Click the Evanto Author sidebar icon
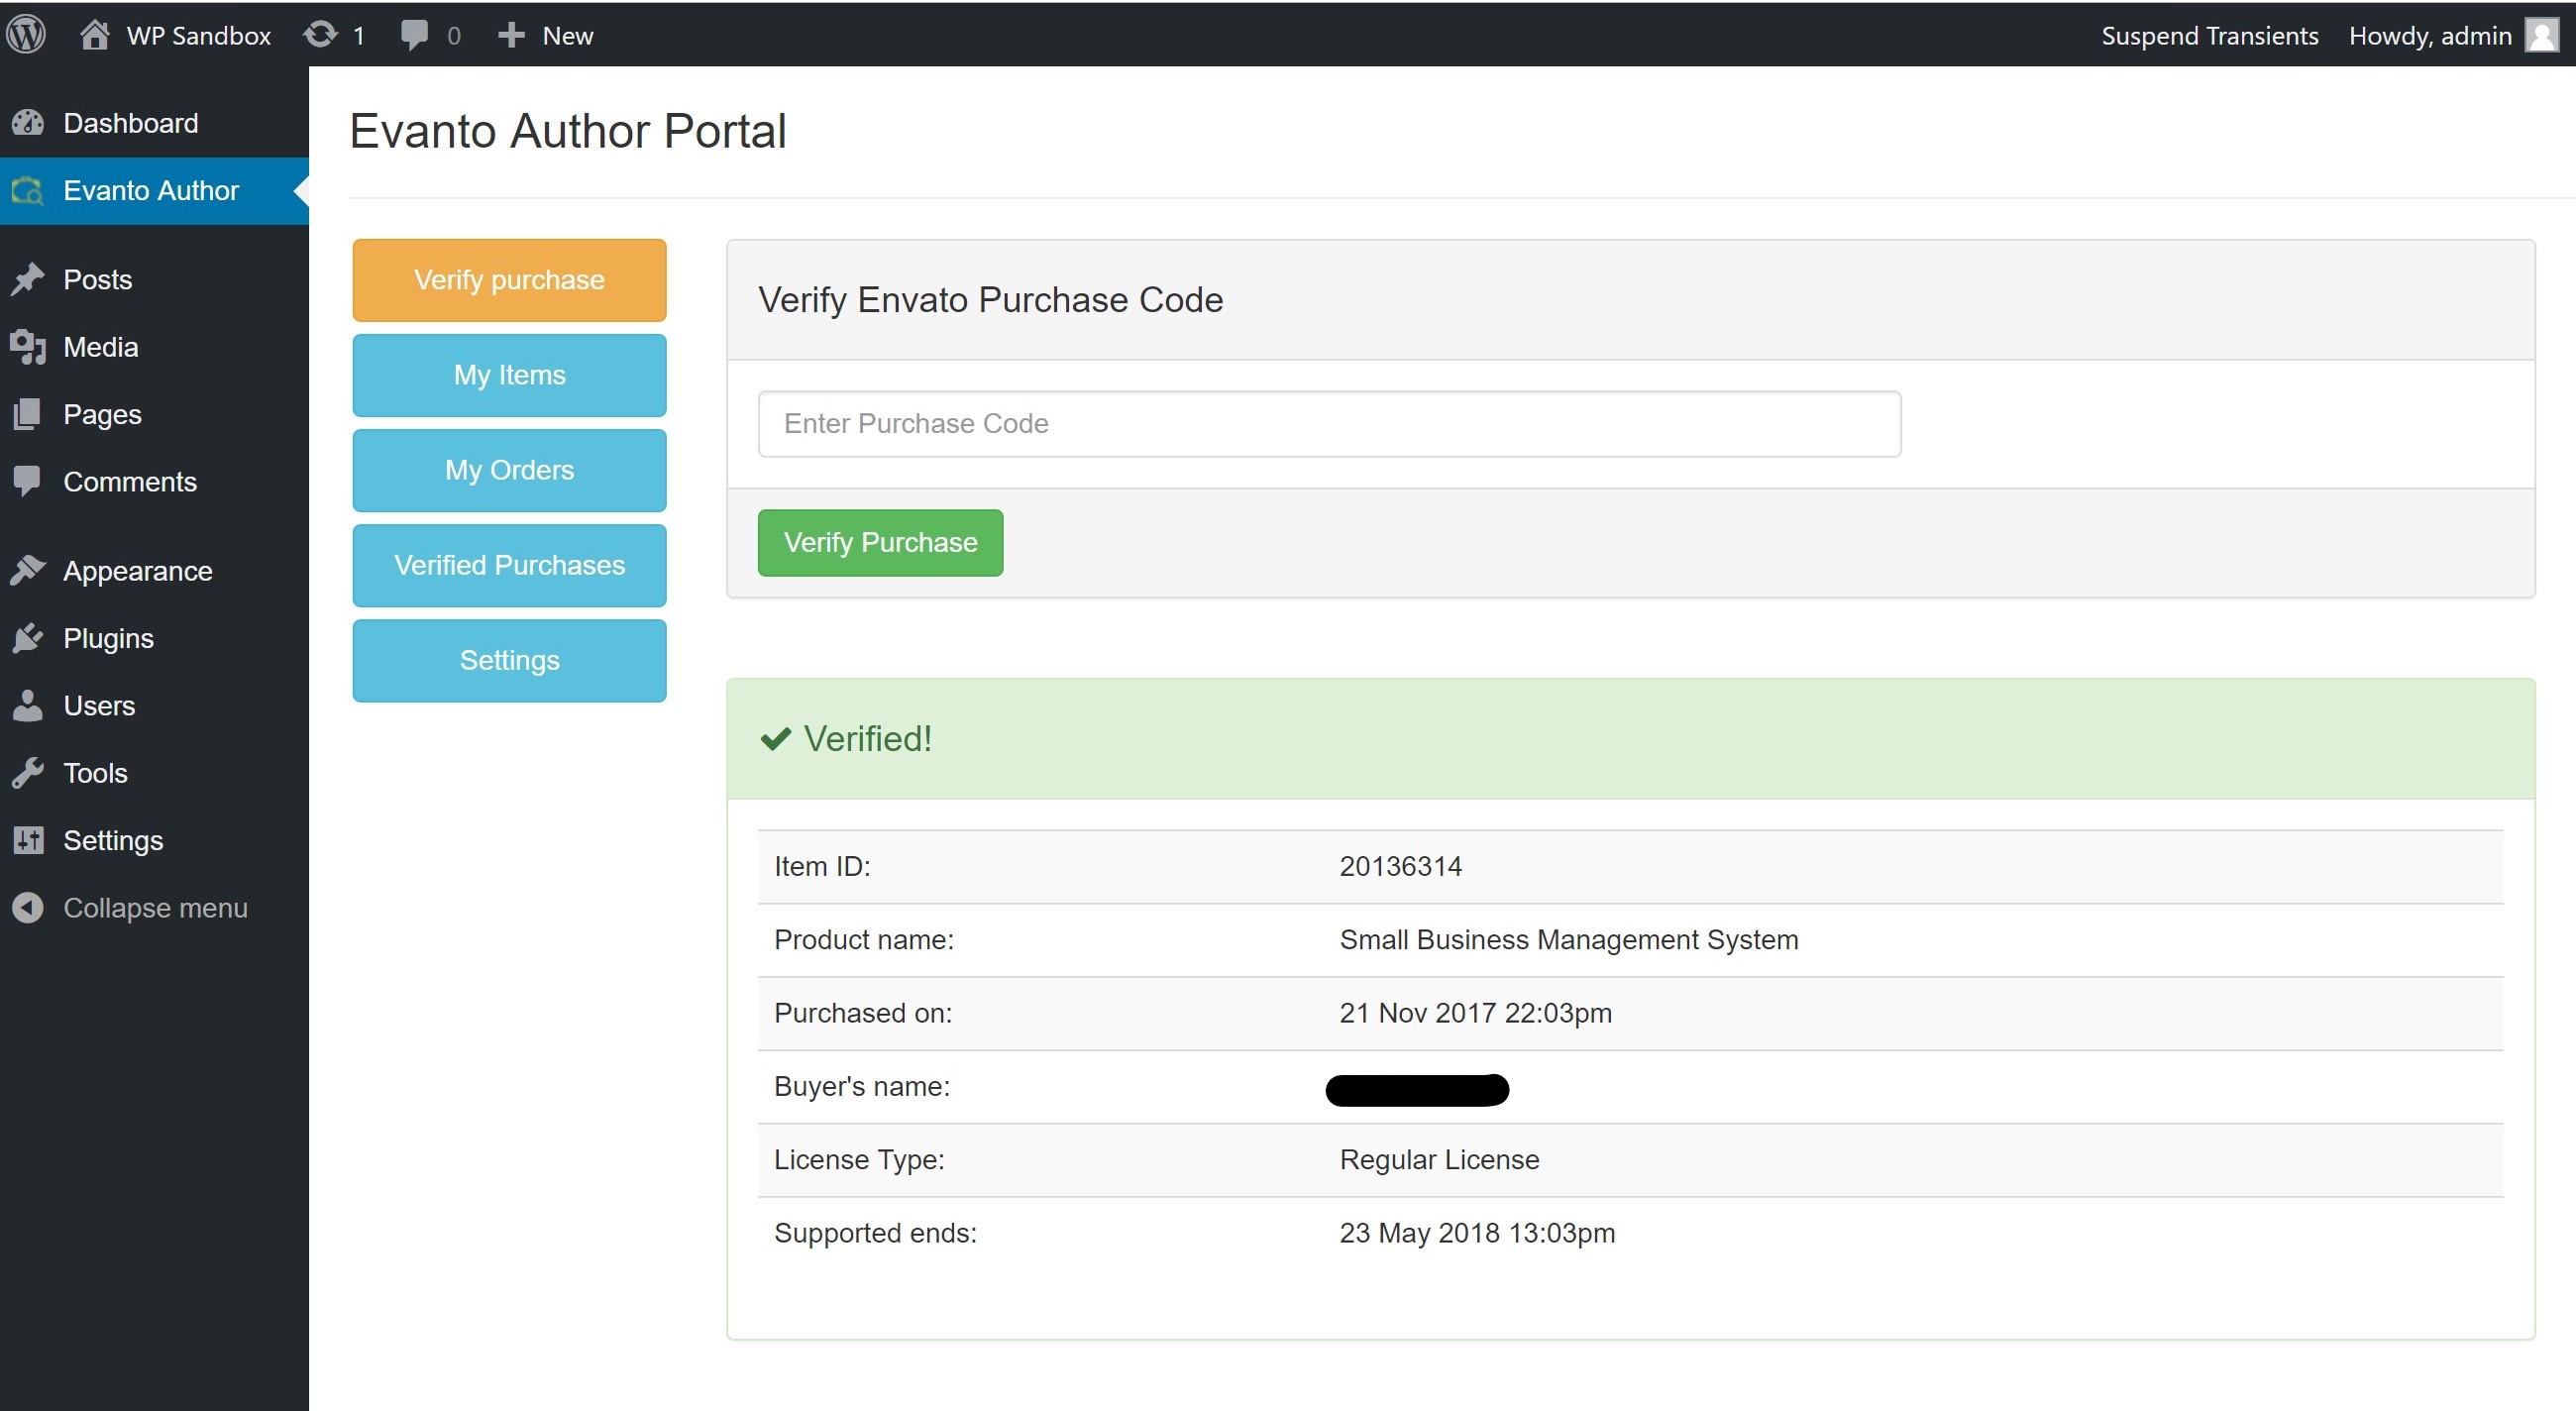 tap(28, 190)
